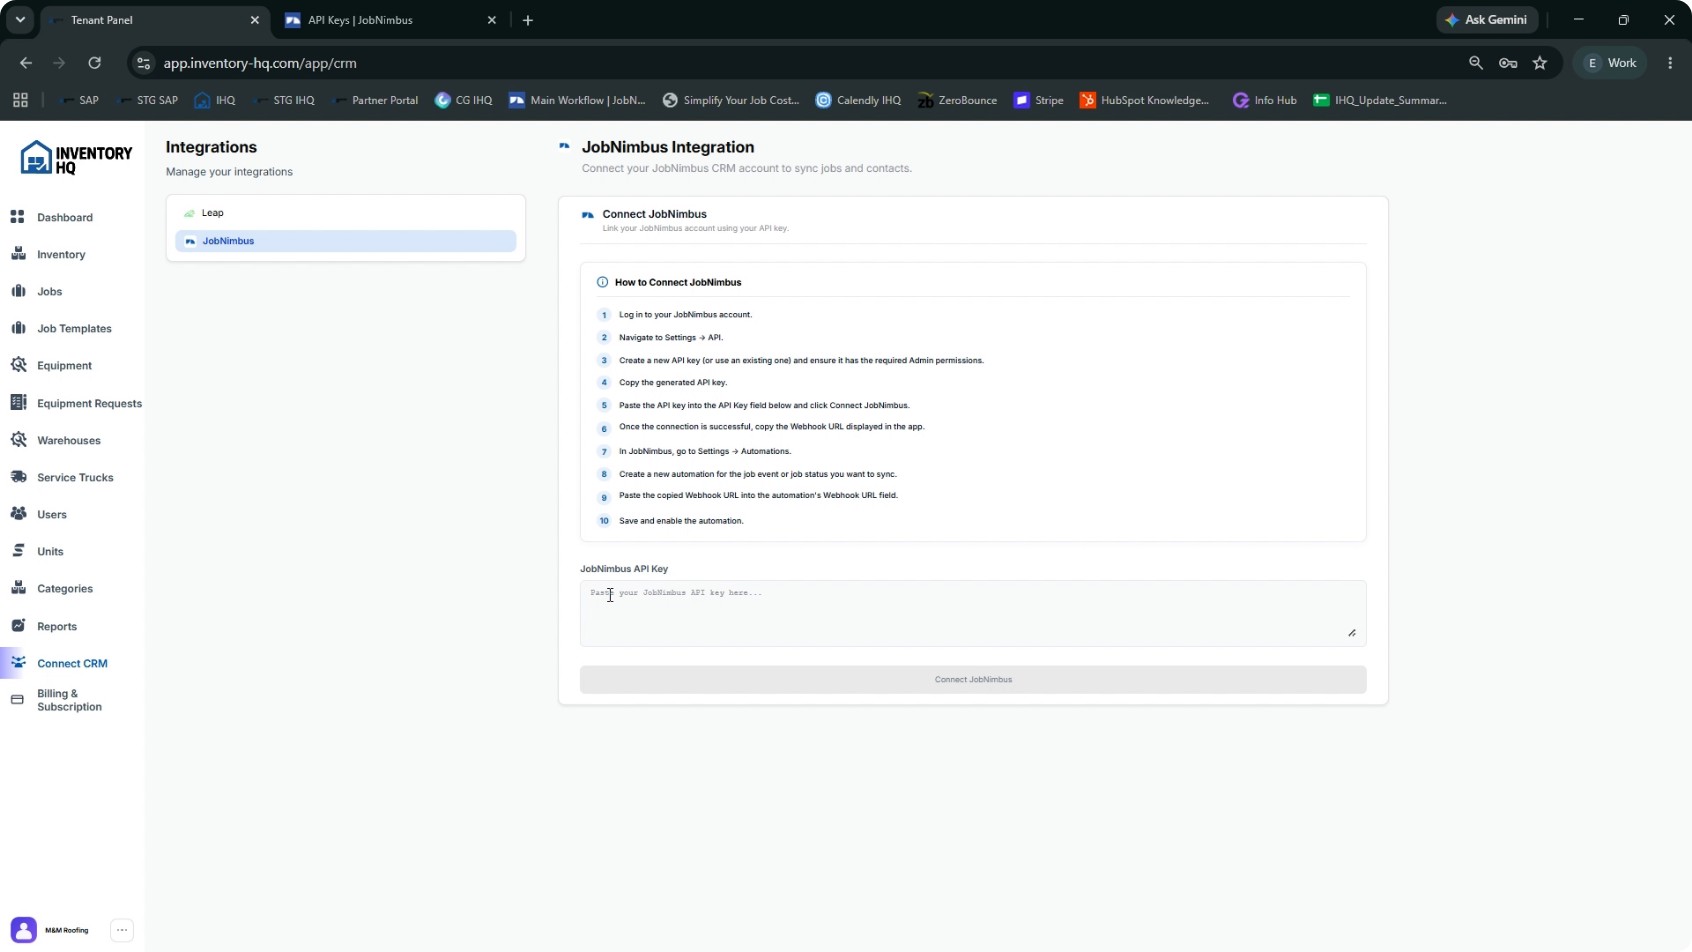Open the Info Hub bookmark
The image size is (1692, 952).
pos(1265,100)
